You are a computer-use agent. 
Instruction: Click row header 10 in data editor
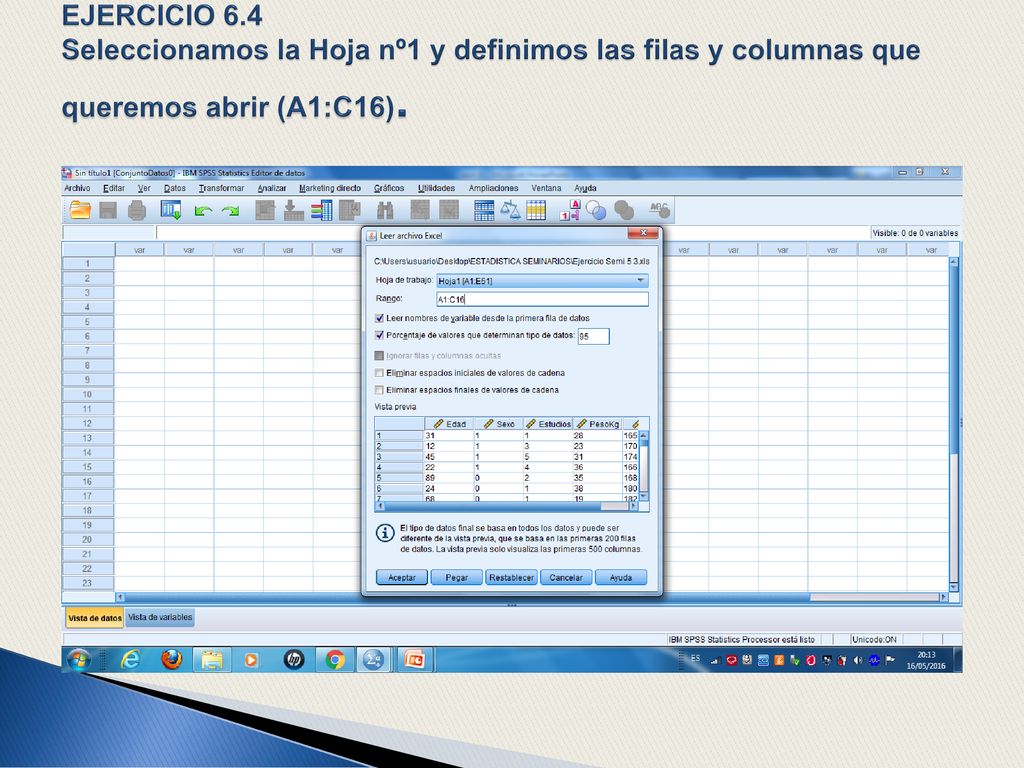click(x=88, y=394)
